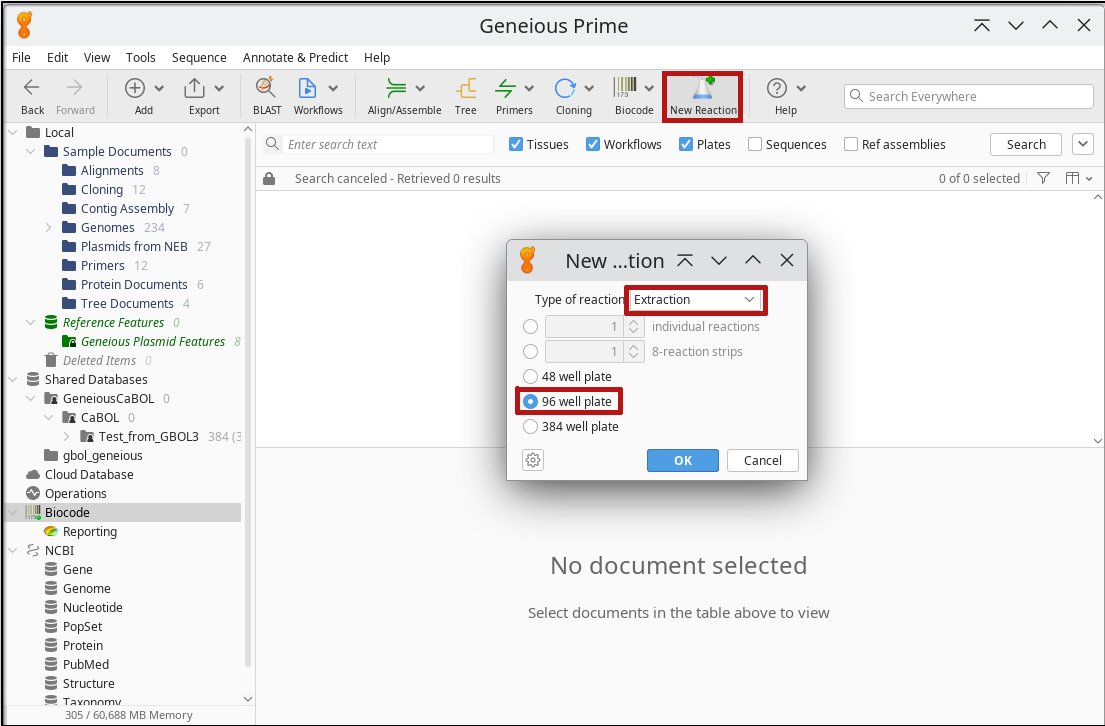
Task: Click the BLAST toolbar icon
Action: coord(266,89)
